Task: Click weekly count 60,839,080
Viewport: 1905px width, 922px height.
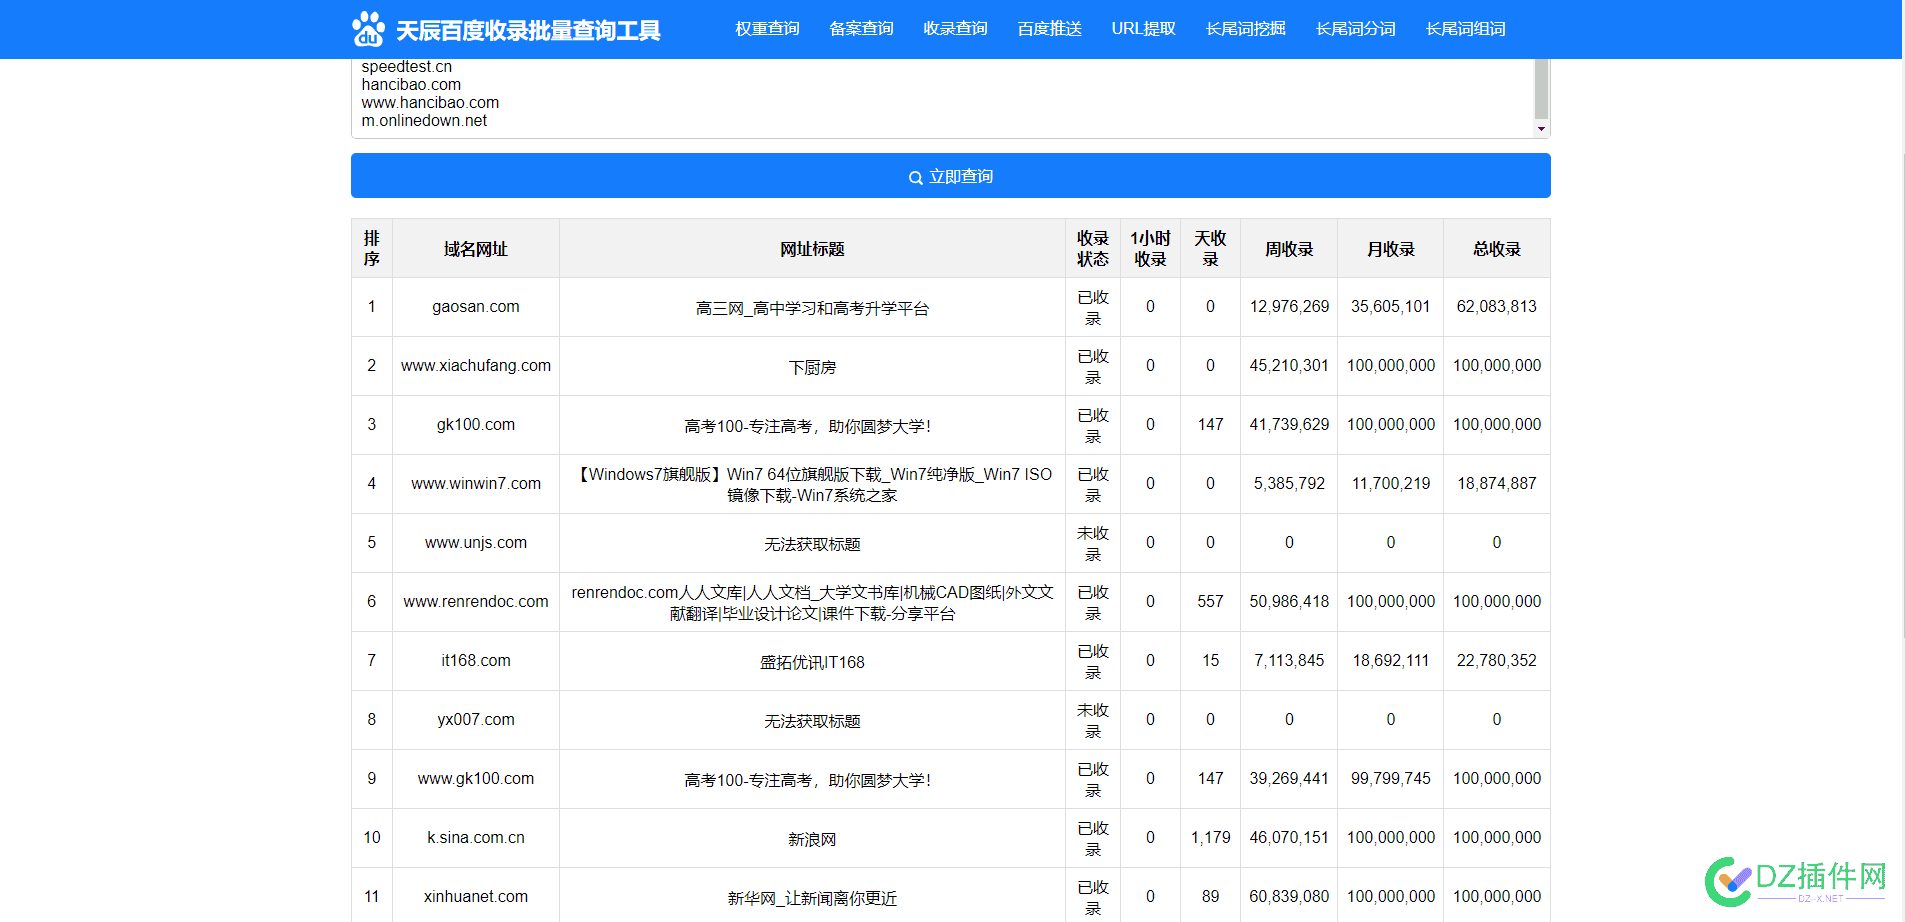Action: (1289, 897)
